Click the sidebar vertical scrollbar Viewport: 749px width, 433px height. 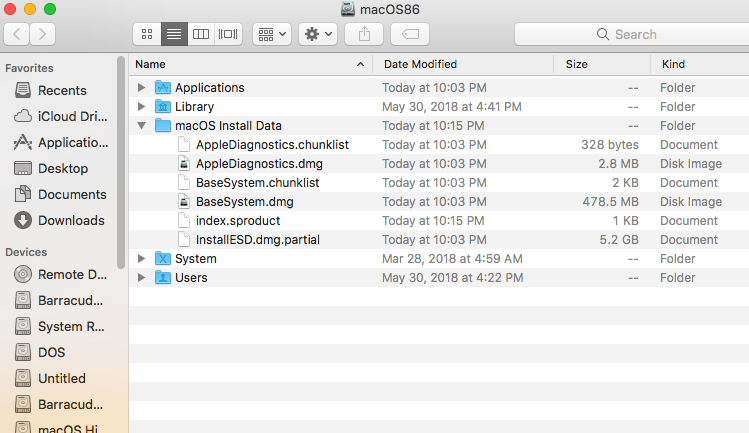pos(121,162)
